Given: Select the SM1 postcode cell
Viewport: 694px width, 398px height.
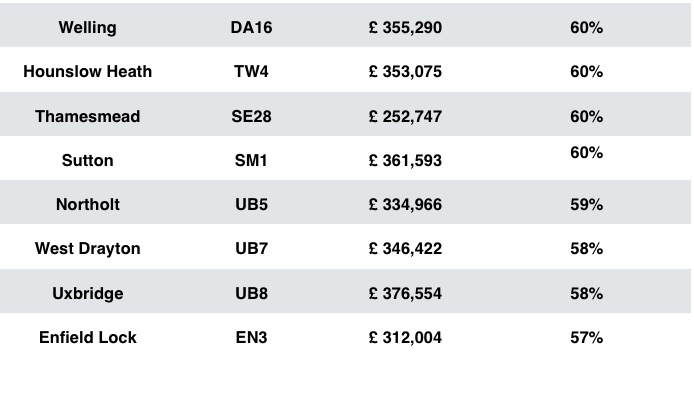Looking at the screenshot, I should [x=251, y=160].
